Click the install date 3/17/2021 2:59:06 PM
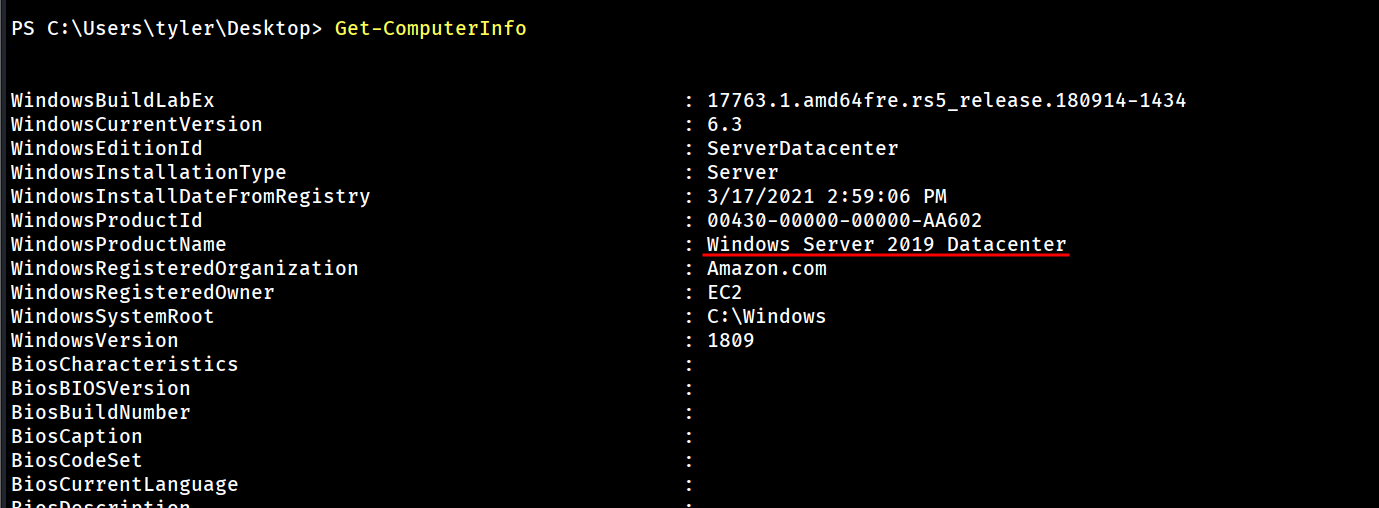Viewport: 1379px width, 508px height. point(826,197)
